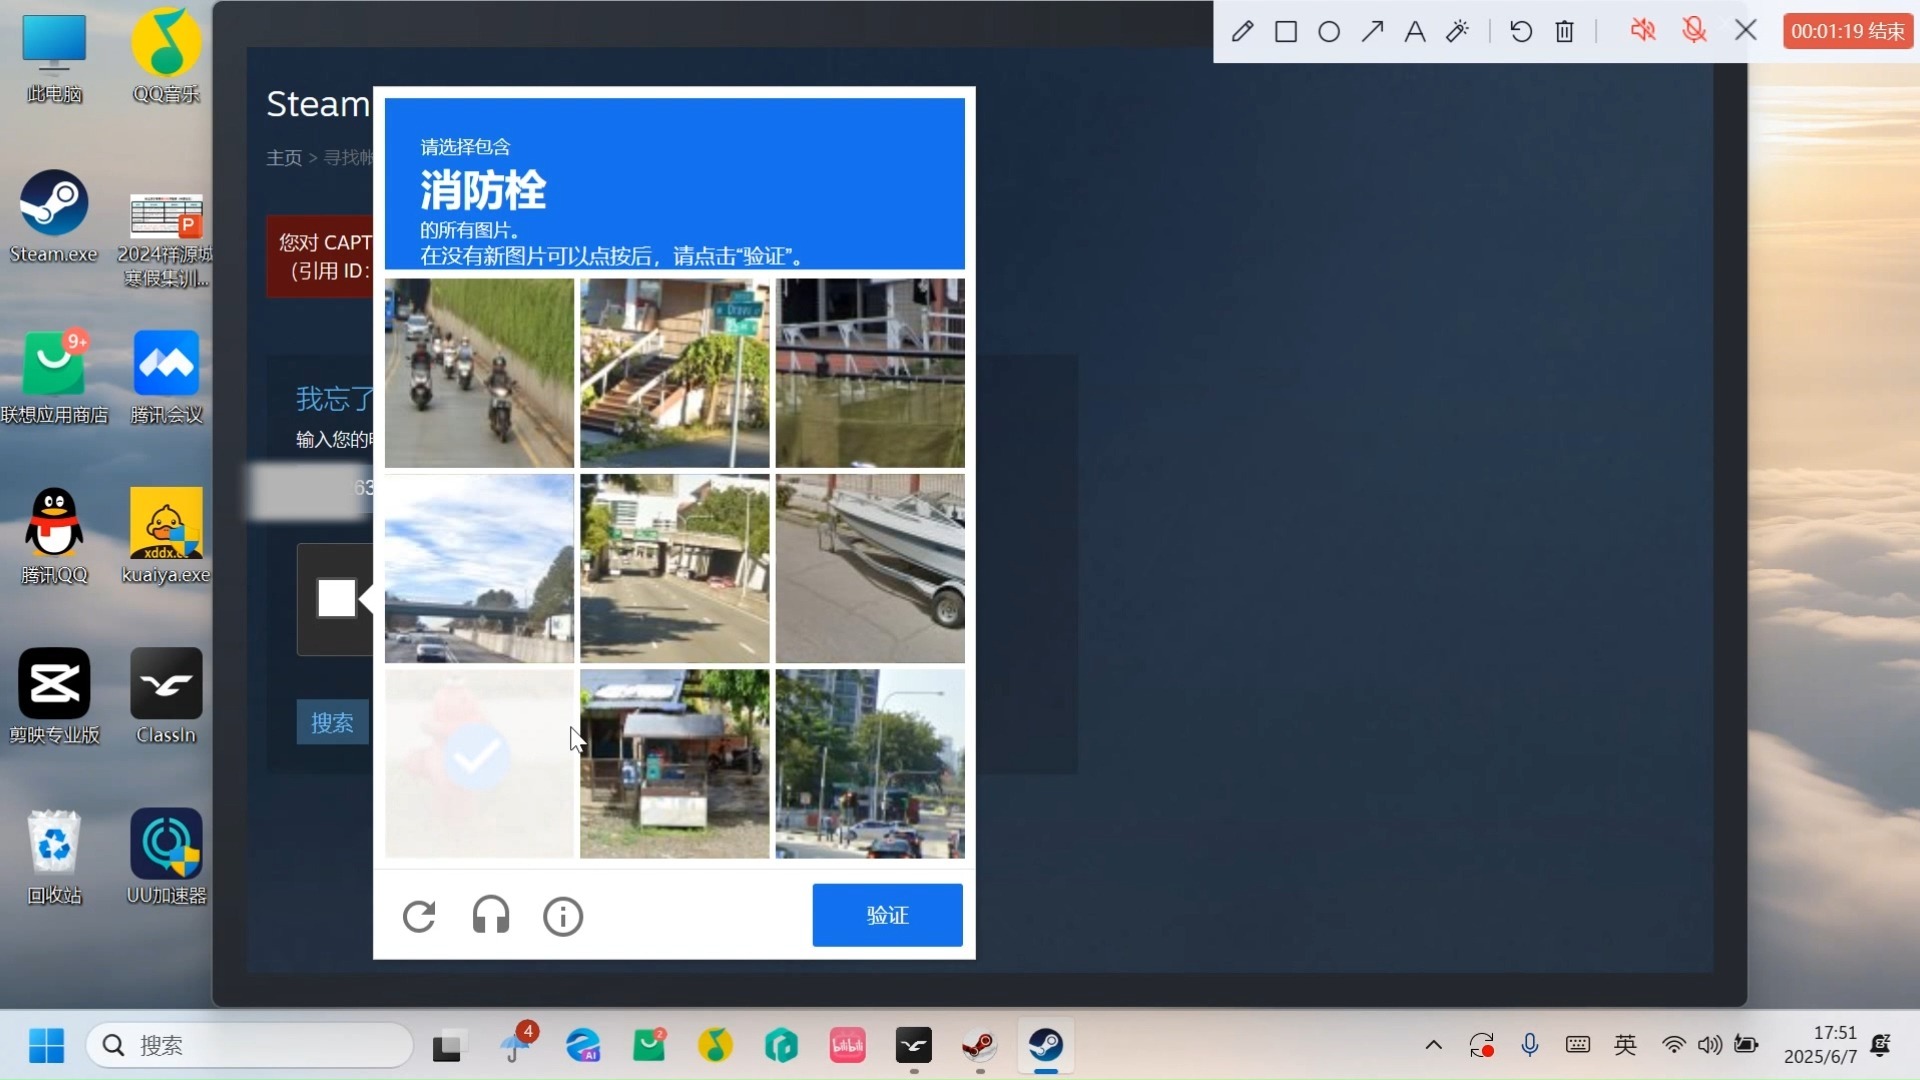Open the 2024 PowerPoint file icon
1920x1080 pixels.
coord(166,240)
